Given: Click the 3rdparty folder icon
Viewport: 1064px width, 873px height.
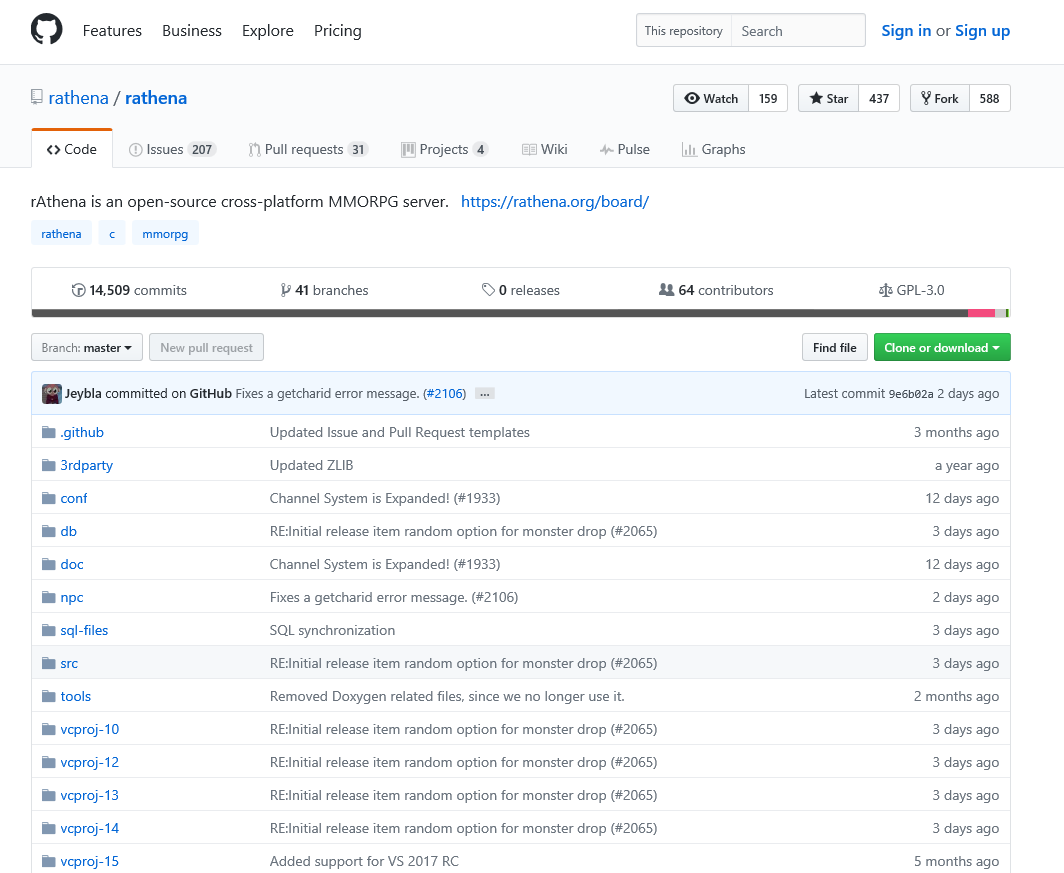Looking at the screenshot, I should tap(48, 465).
